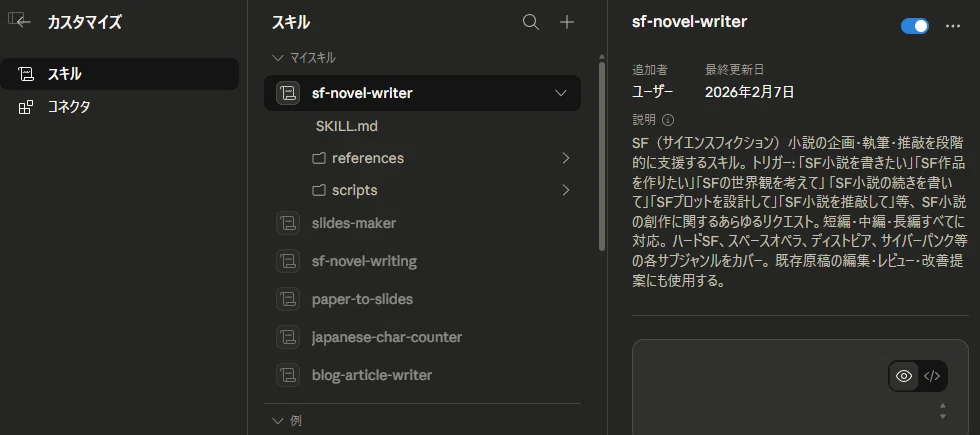Image resolution: width=980 pixels, height=435 pixels.
Task: Open the SKILL.md file
Action: click(x=347, y=126)
